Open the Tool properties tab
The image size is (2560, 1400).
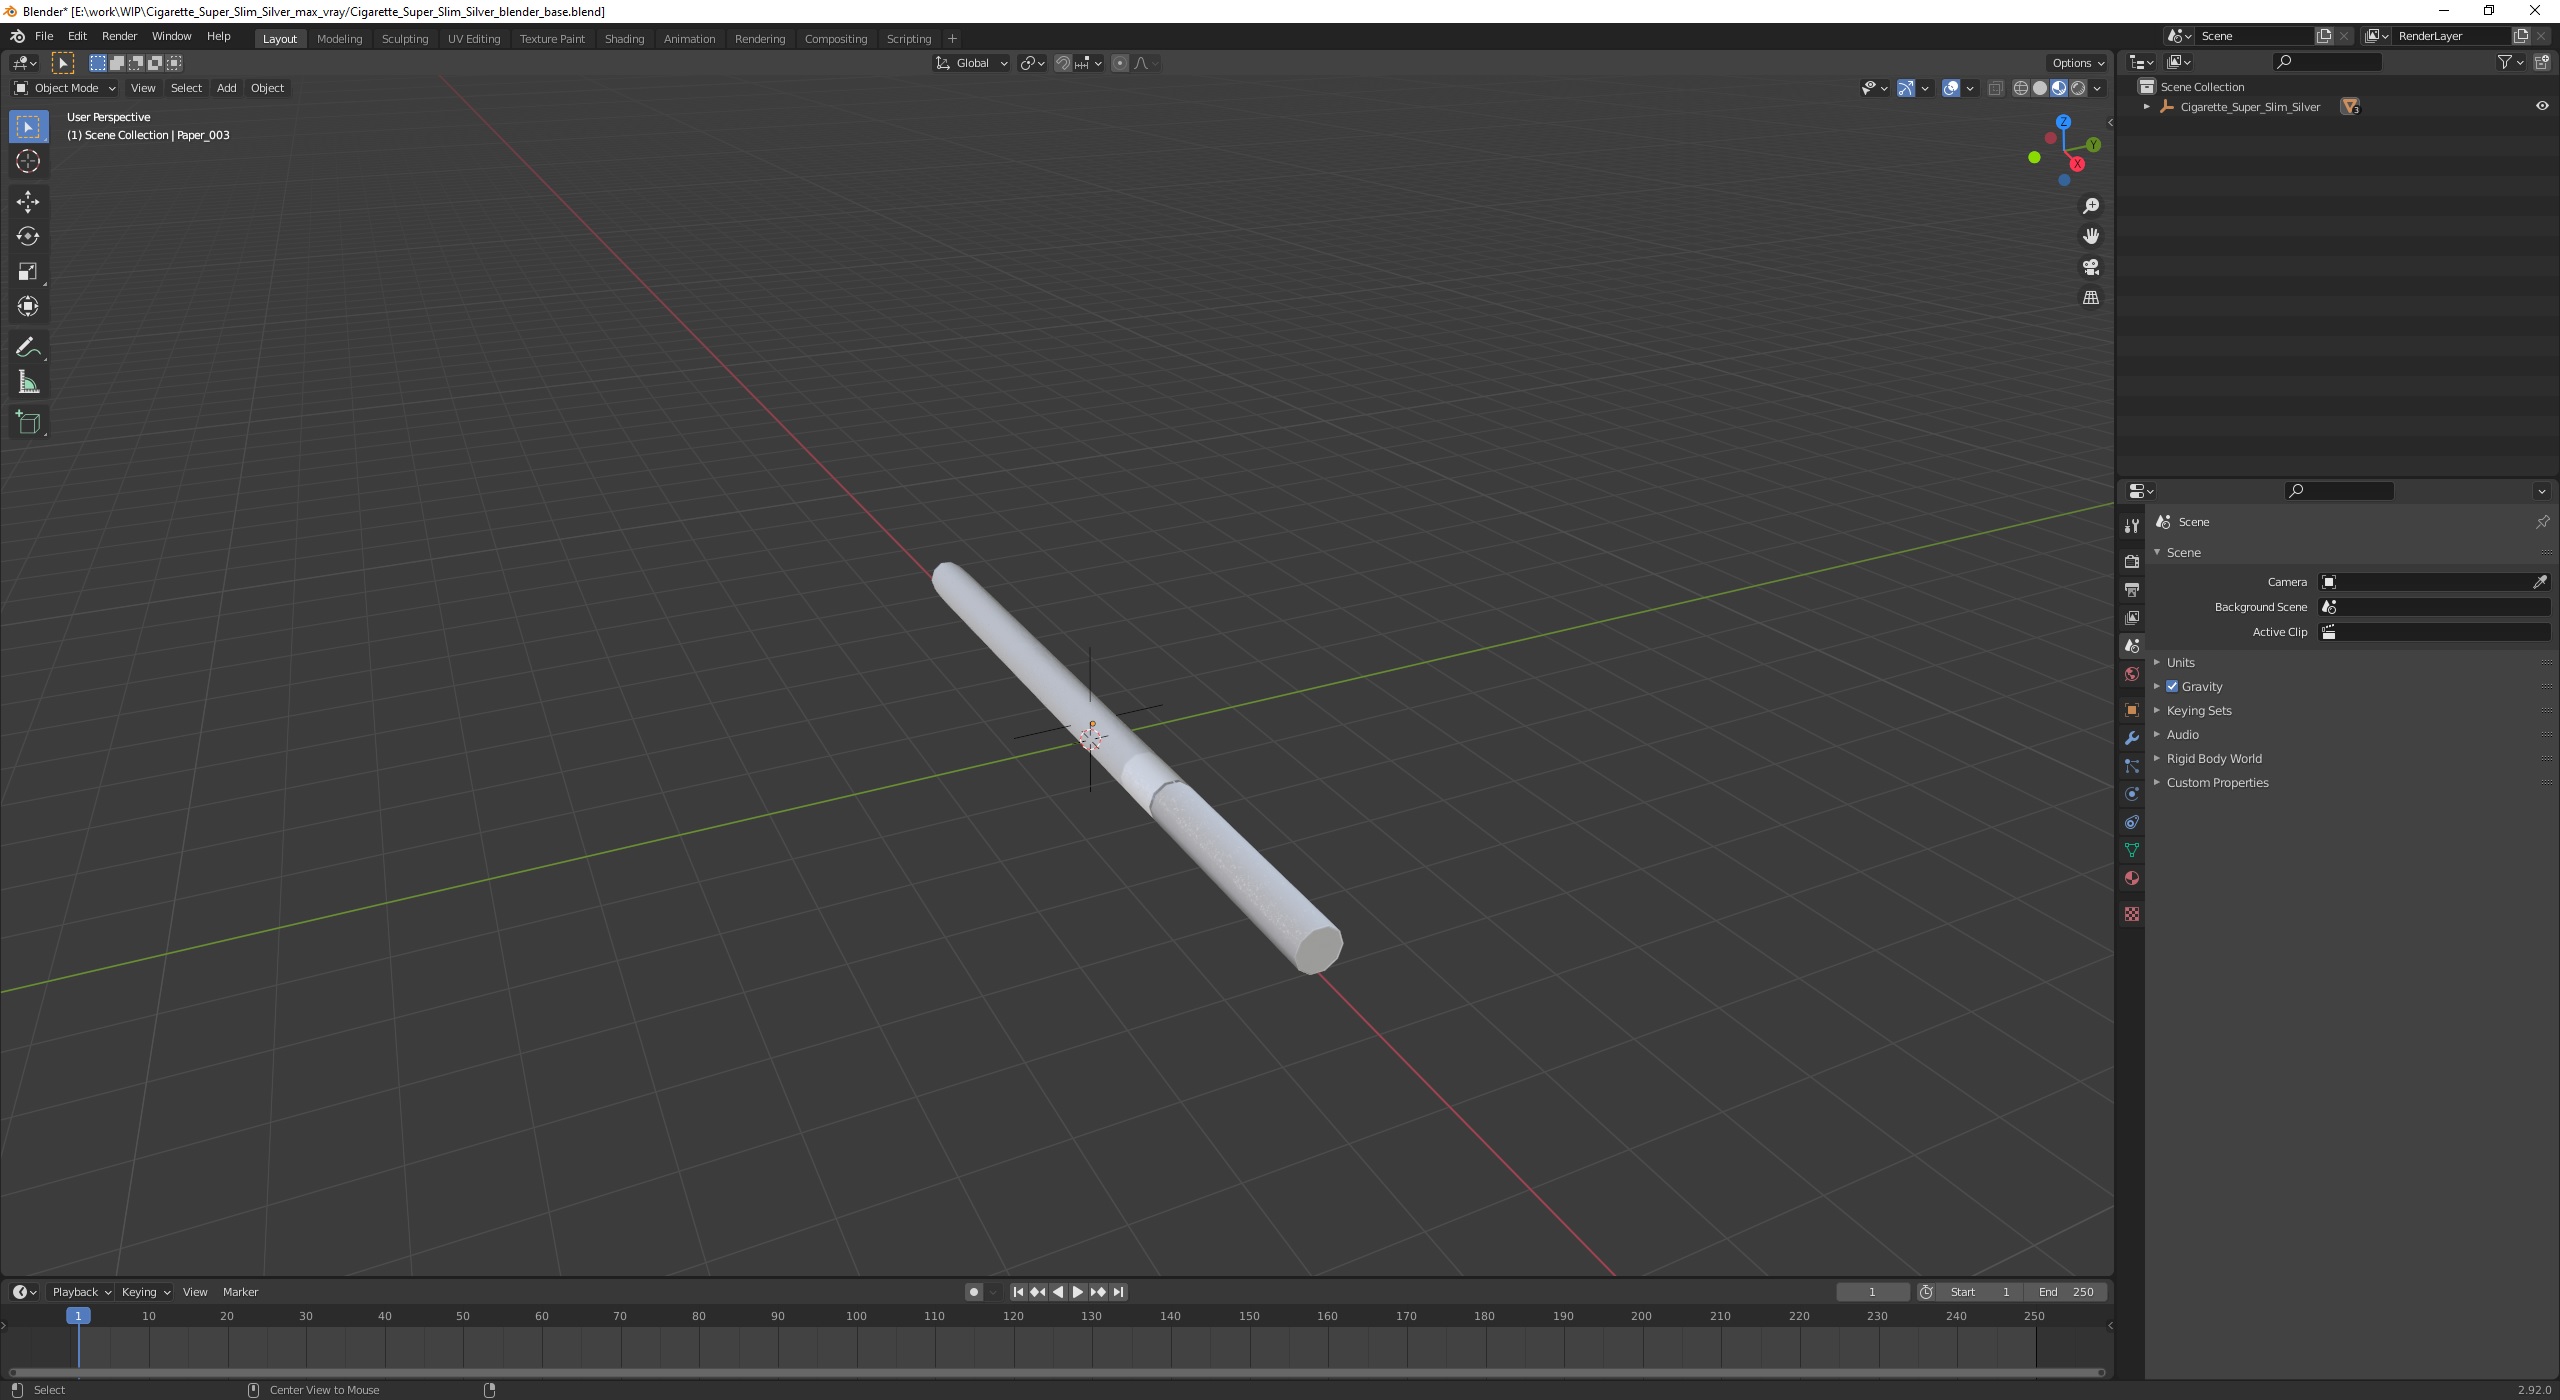(2132, 526)
